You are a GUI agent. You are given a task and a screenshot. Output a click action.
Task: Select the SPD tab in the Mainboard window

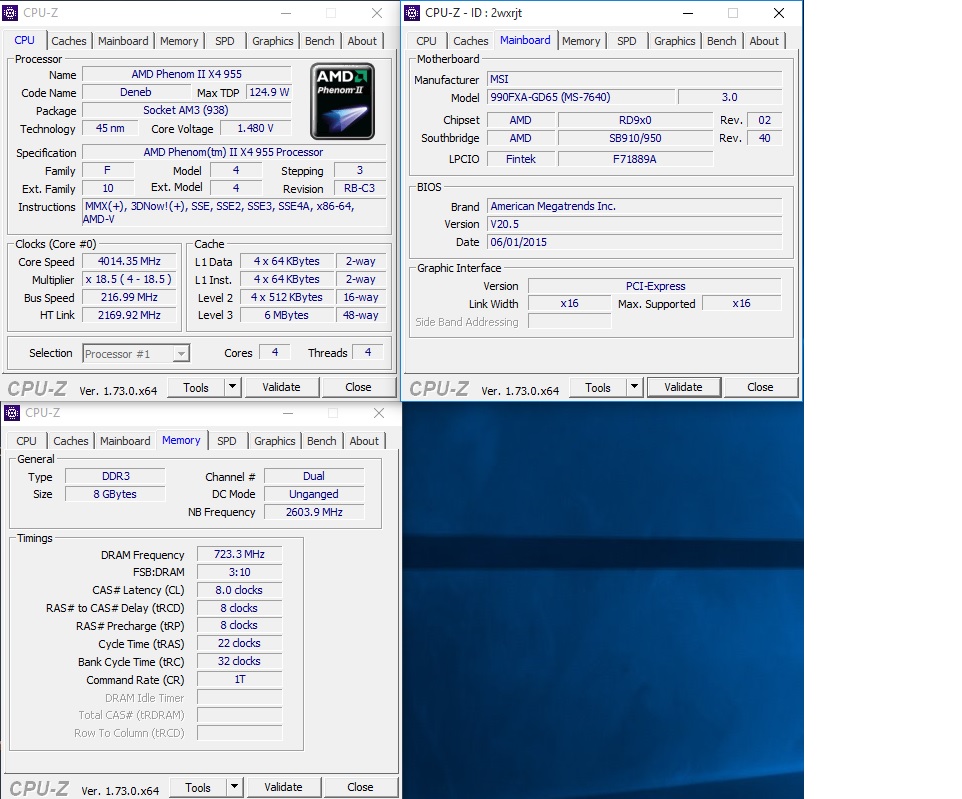pyautogui.click(x=626, y=41)
